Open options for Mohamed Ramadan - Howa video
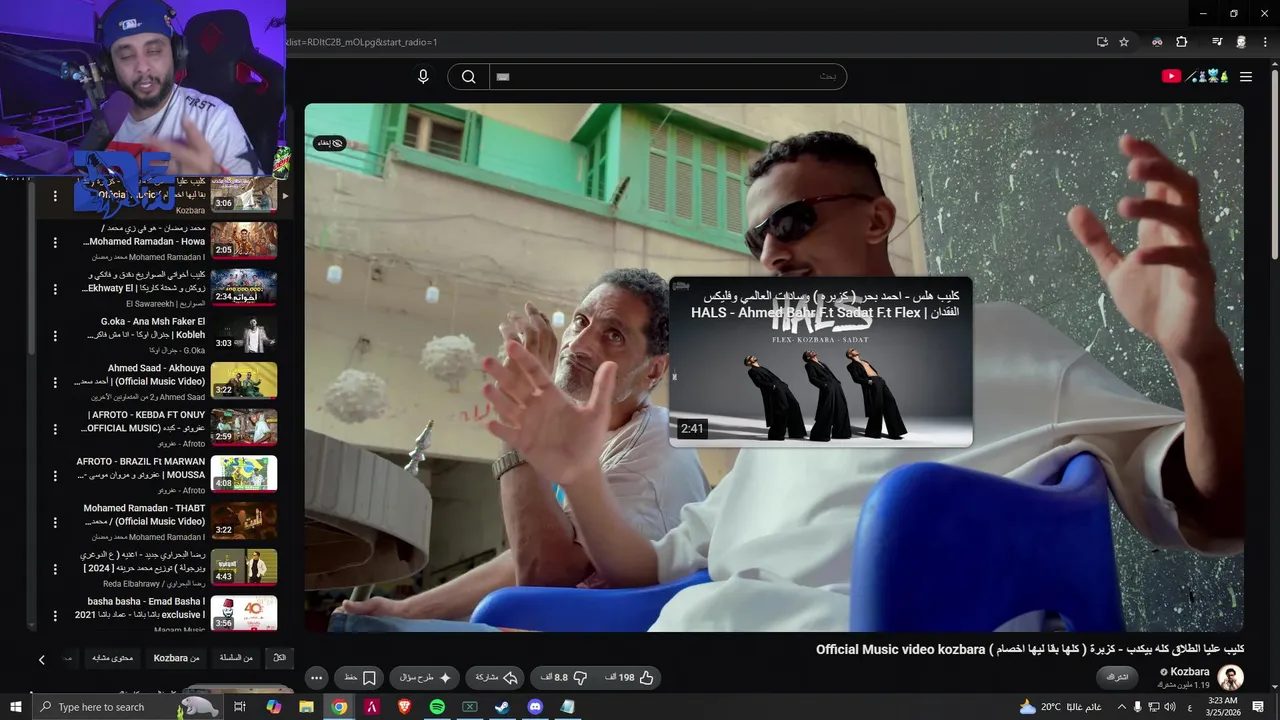 coord(55,241)
